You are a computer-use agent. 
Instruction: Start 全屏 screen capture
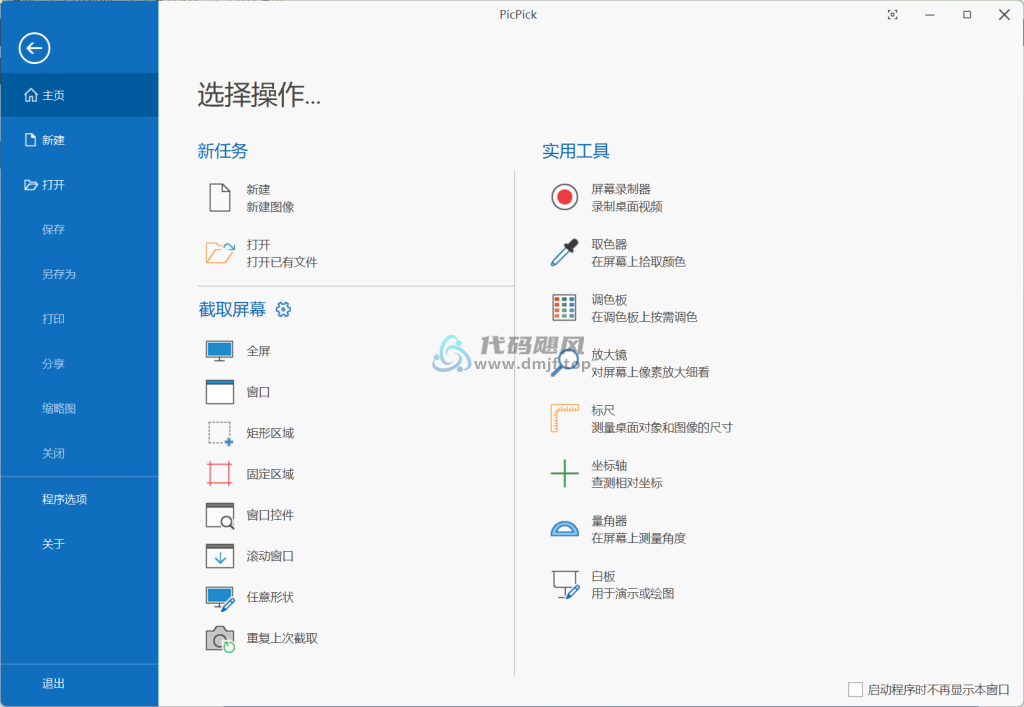click(x=259, y=351)
